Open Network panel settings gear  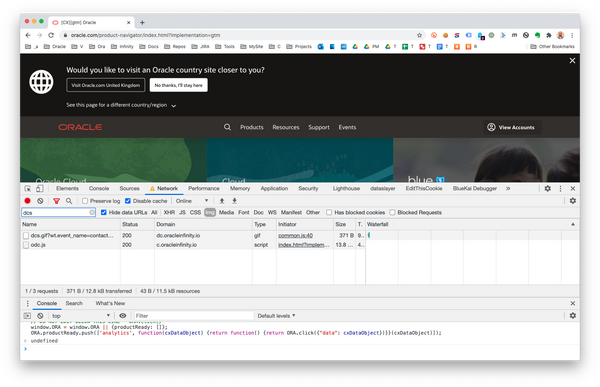point(572,201)
